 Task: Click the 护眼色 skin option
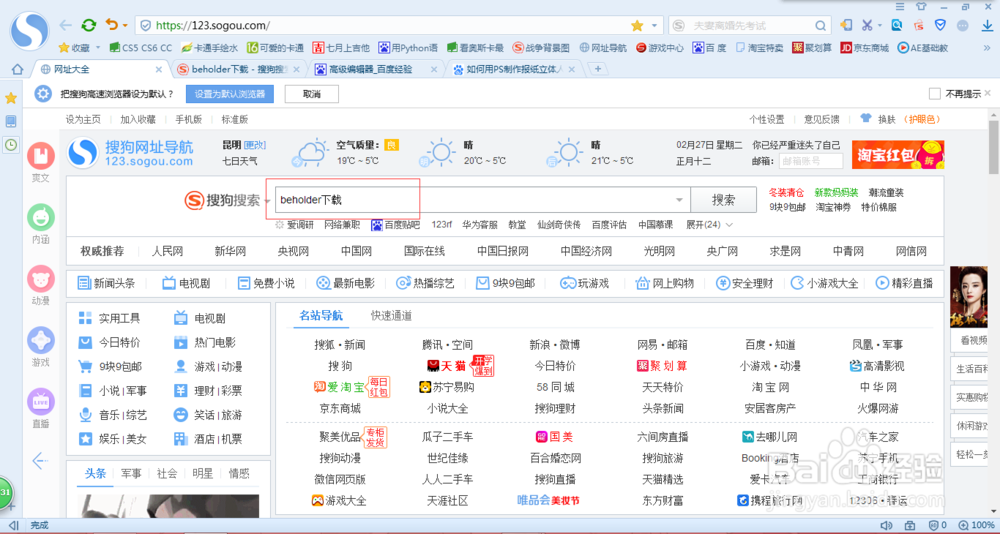coord(923,119)
